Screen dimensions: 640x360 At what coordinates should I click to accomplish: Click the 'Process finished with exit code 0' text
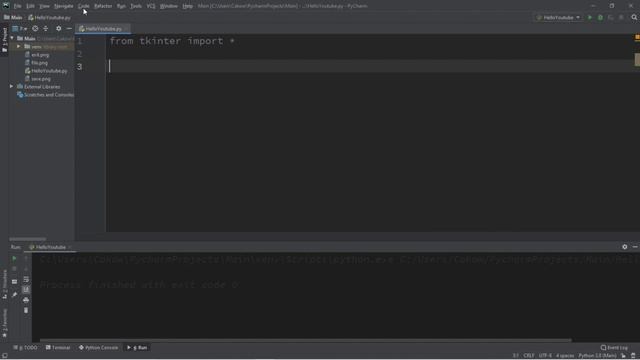click(139, 285)
